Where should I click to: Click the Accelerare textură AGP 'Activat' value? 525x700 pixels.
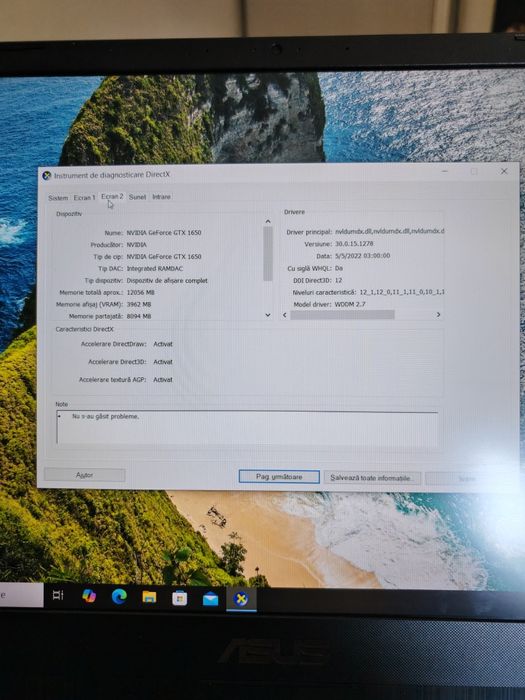pyautogui.click(x=163, y=380)
